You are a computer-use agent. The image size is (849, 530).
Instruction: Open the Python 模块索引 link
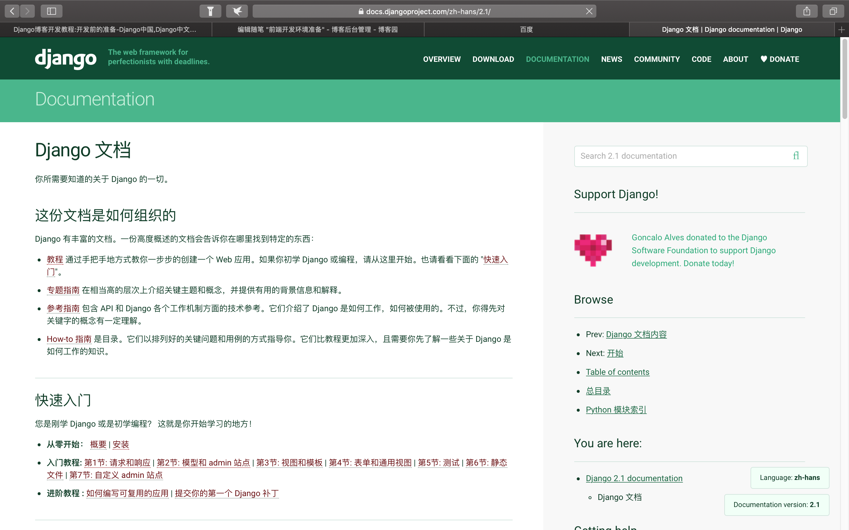pyautogui.click(x=616, y=410)
